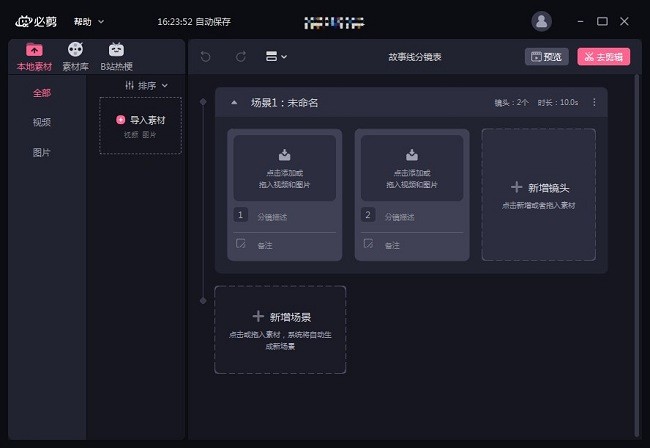The width and height of the screenshot is (650, 448).
Task: Open the 排序 sort dropdown
Action: pos(147,86)
